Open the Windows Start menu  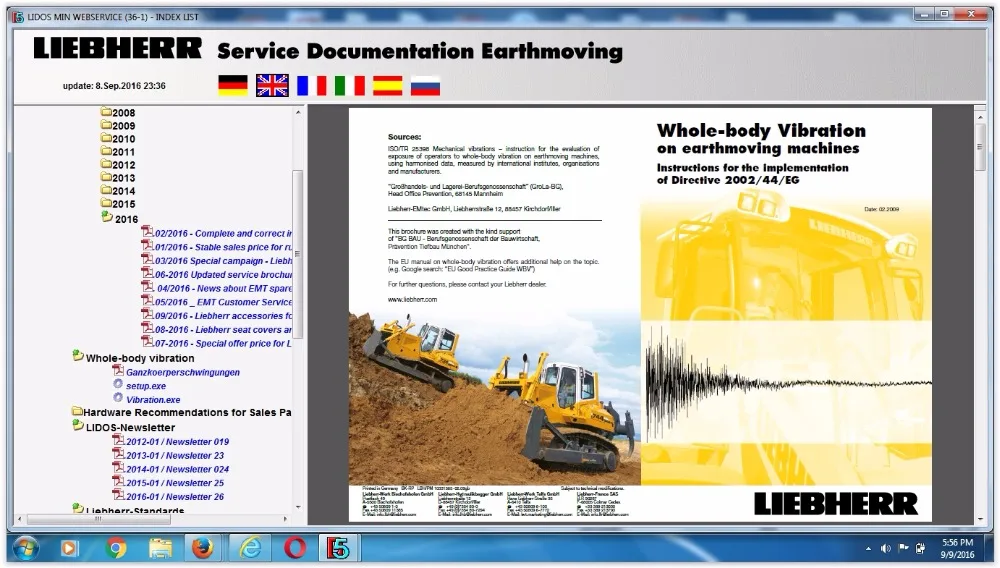click(26, 548)
